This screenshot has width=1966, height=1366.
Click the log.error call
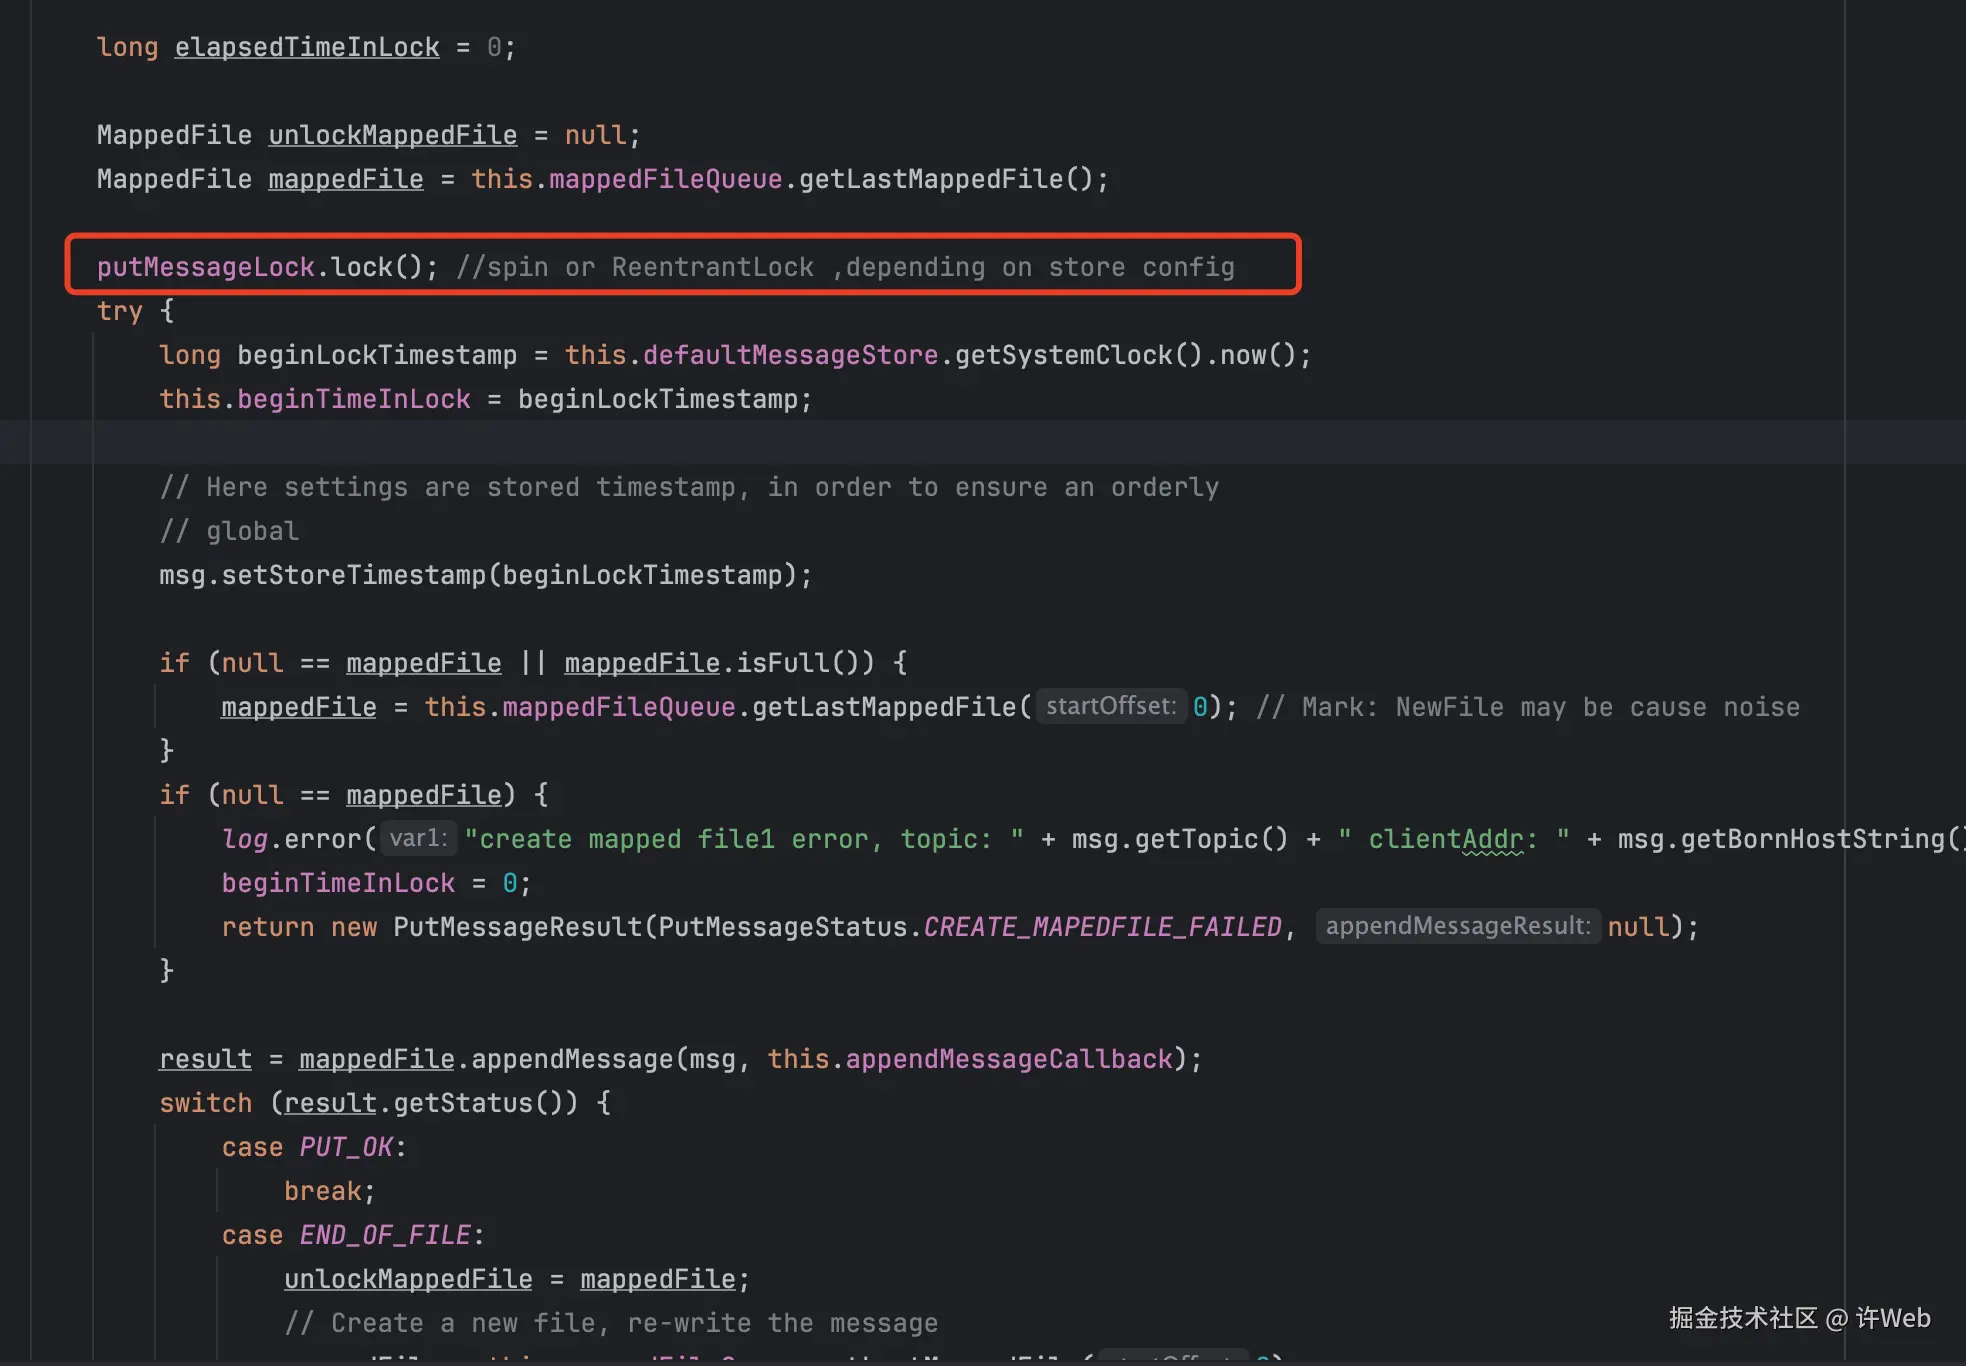(298, 839)
